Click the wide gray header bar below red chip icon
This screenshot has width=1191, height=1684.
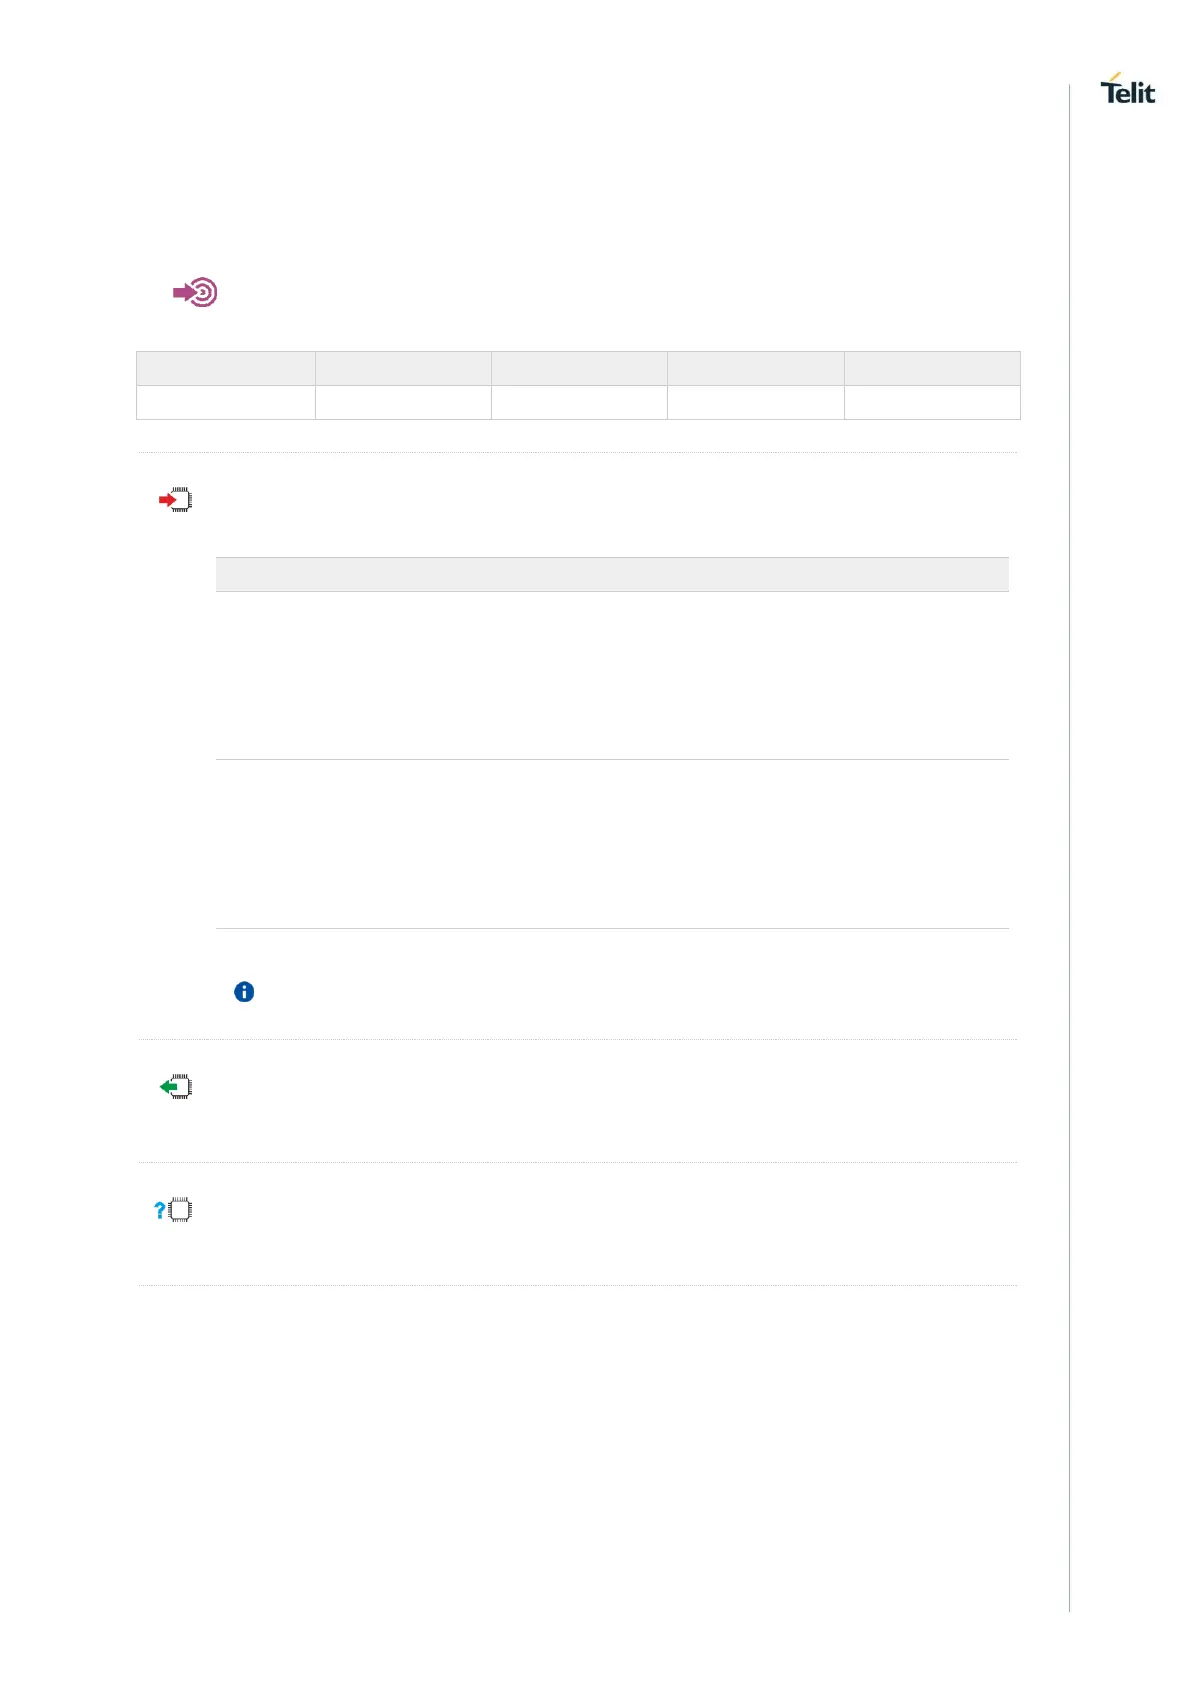pyautogui.click(x=612, y=574)
